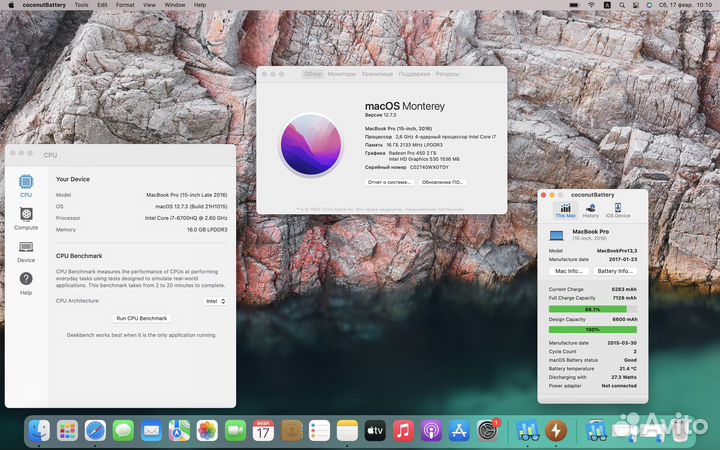
Task: Open Reminders from the Dock
Action: 319,431
